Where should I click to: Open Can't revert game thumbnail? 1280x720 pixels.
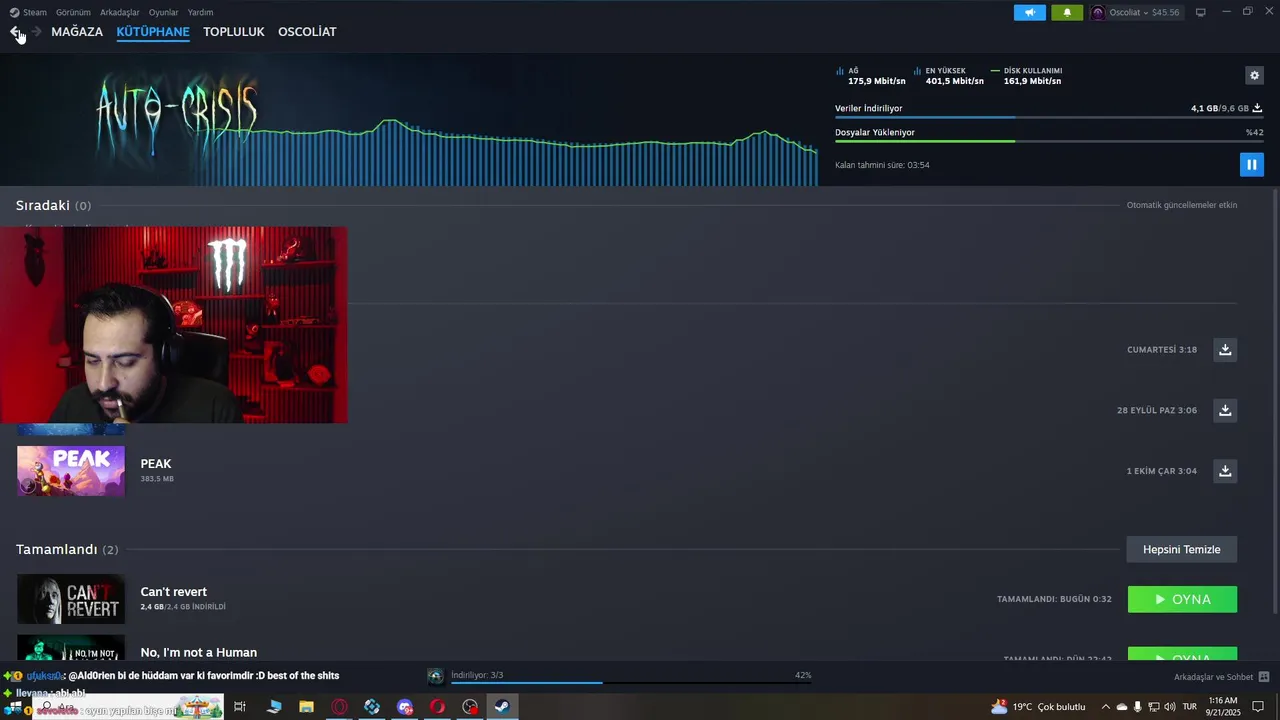pyautogui.click(x=71, y=599)
